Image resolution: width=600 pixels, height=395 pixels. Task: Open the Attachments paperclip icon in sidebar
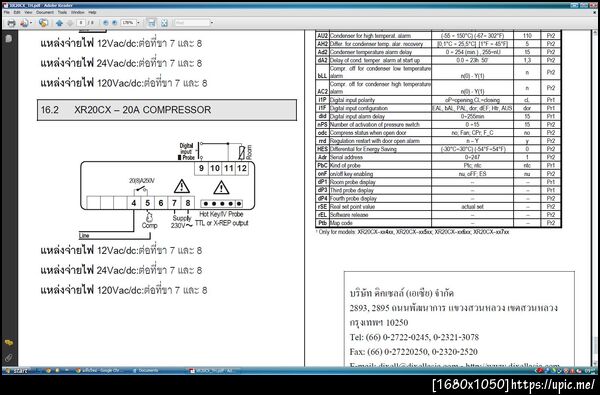pyautogui.click(x=9, y=357)
